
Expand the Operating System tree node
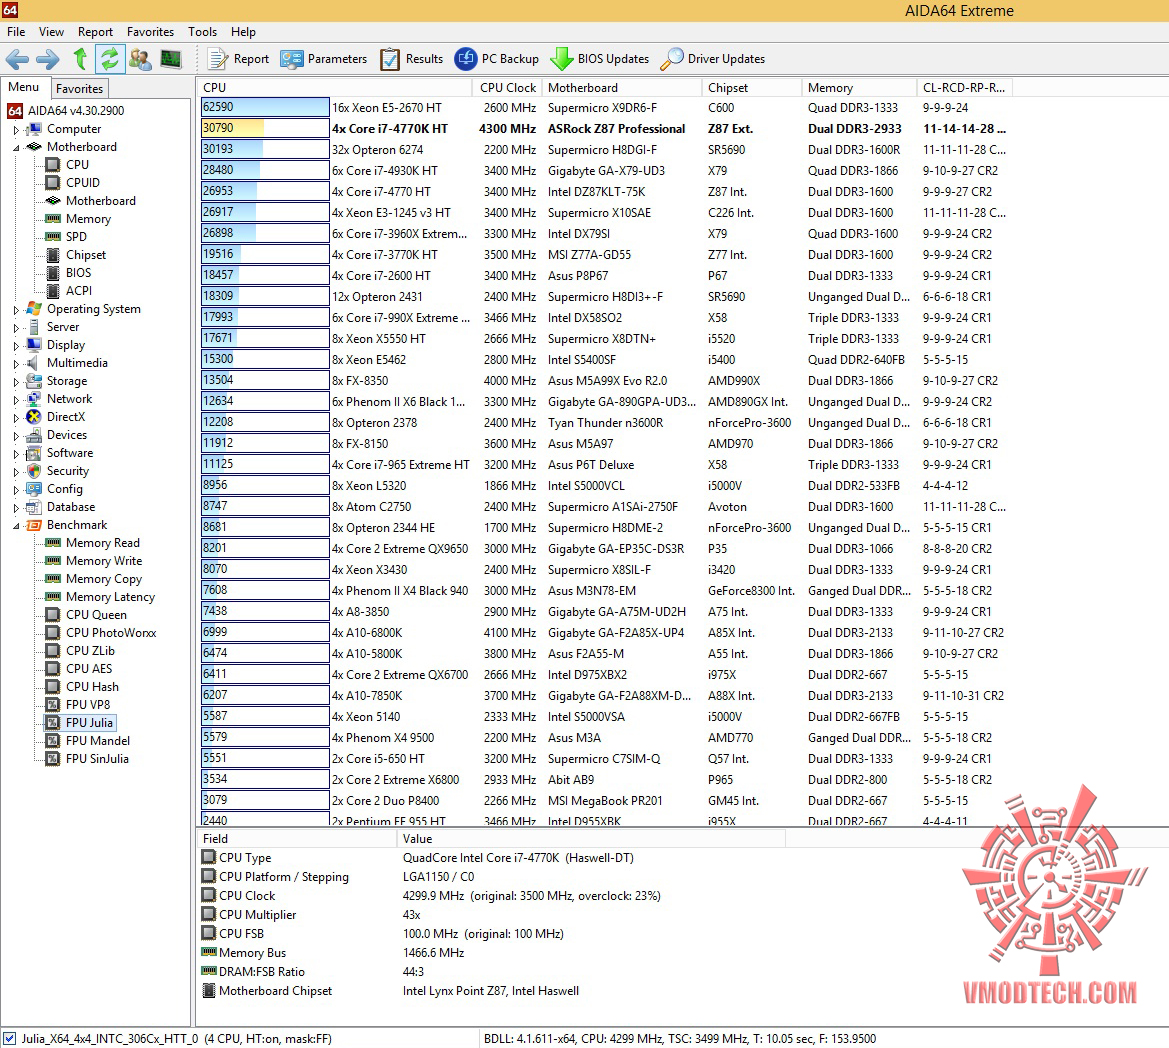click(16, 309)
